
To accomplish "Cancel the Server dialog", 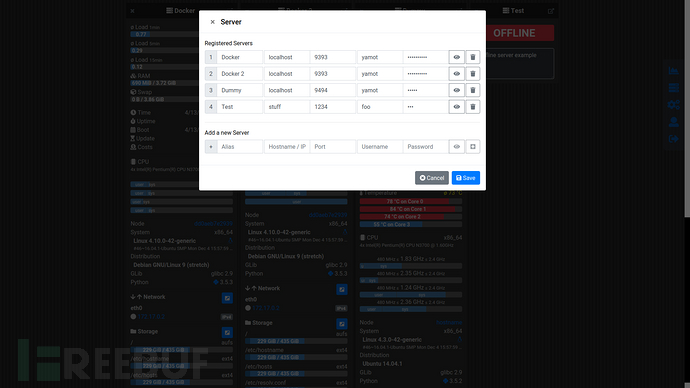I will coord(432,178).
